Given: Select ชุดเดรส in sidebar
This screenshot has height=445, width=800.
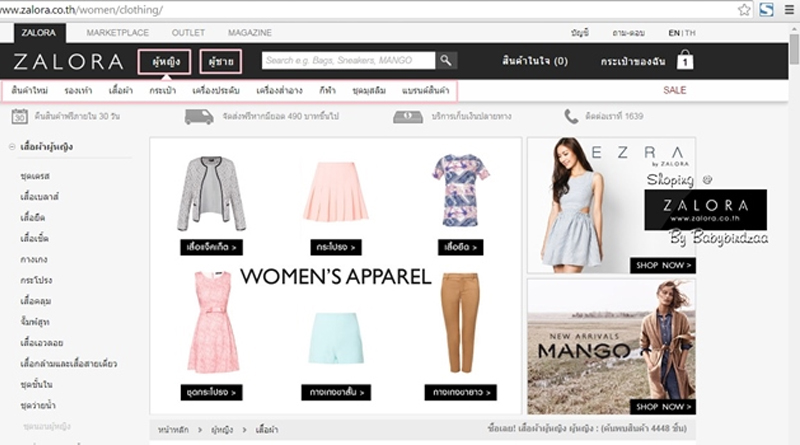Looking at the screenshot, I should [x=35, y=176].
